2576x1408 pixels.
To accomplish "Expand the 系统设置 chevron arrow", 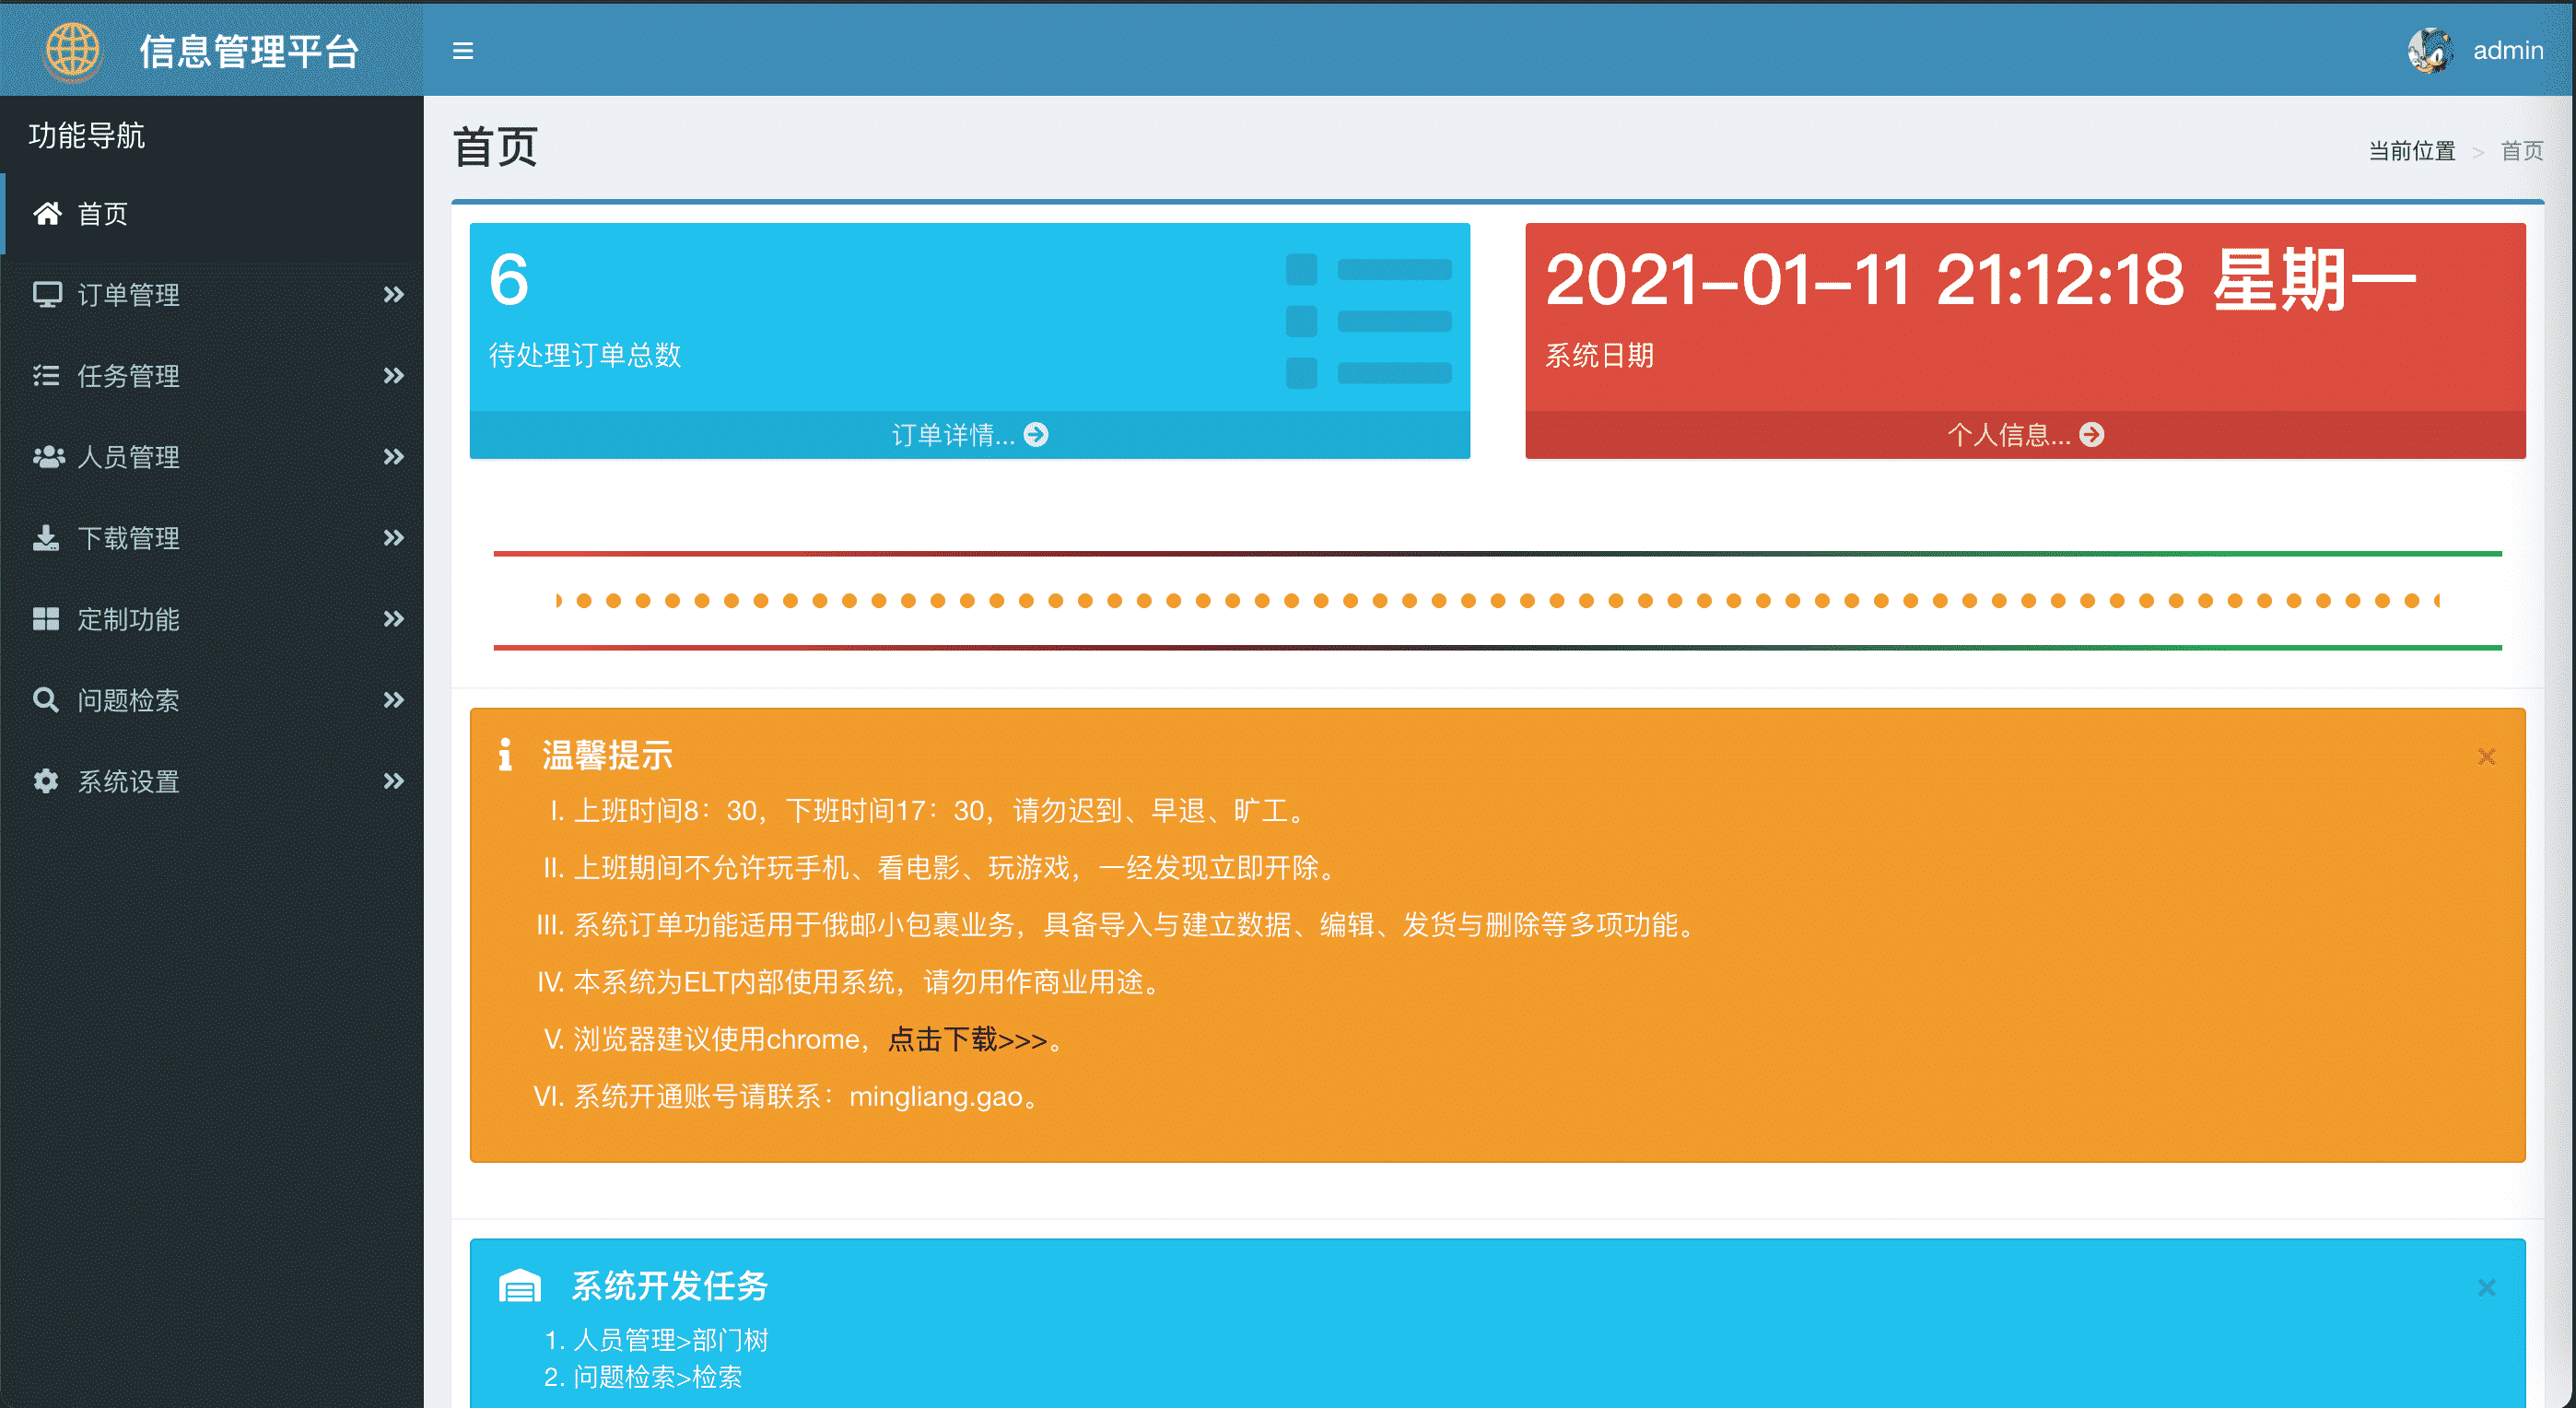I will (x=394, y=781).
